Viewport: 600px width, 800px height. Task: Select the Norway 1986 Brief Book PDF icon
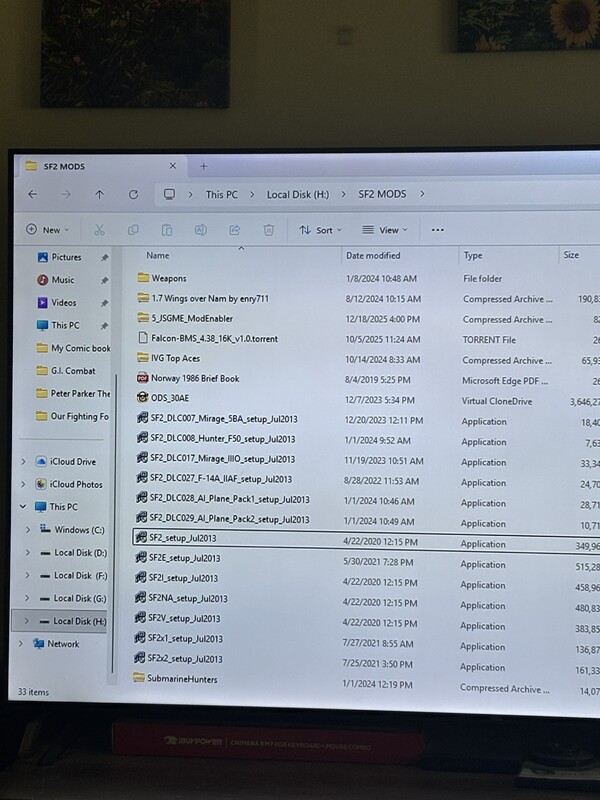[x=143, y=378]
